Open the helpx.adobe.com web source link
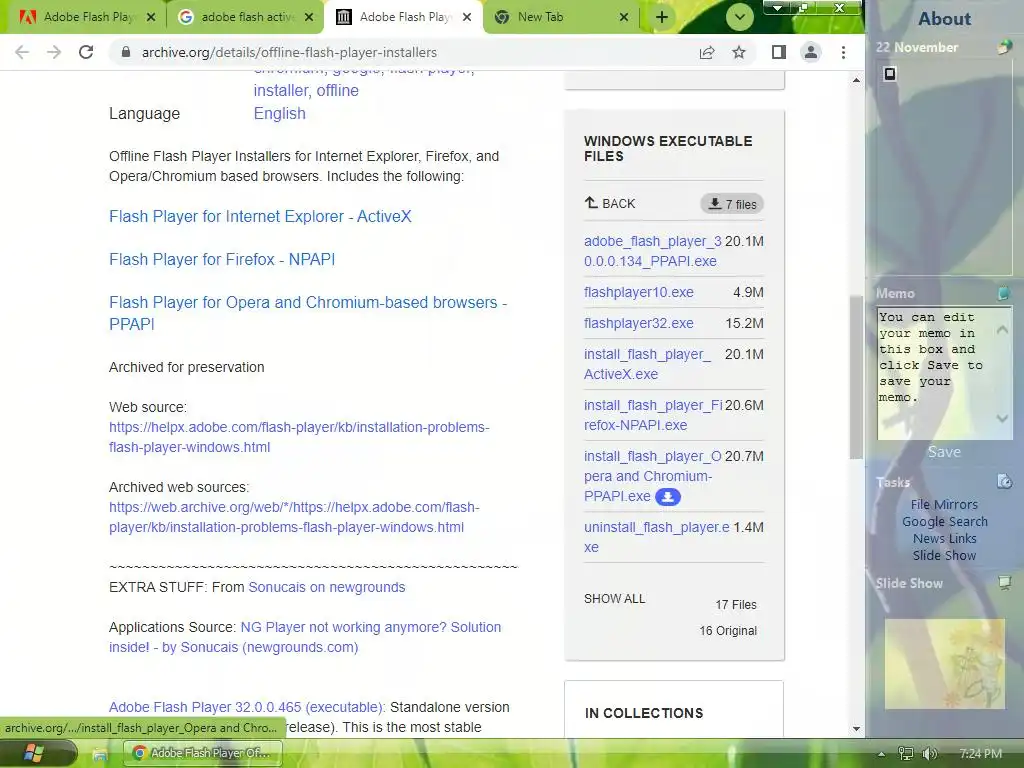The height and width of the screenshot is (768, 1024). click(299, 437)
